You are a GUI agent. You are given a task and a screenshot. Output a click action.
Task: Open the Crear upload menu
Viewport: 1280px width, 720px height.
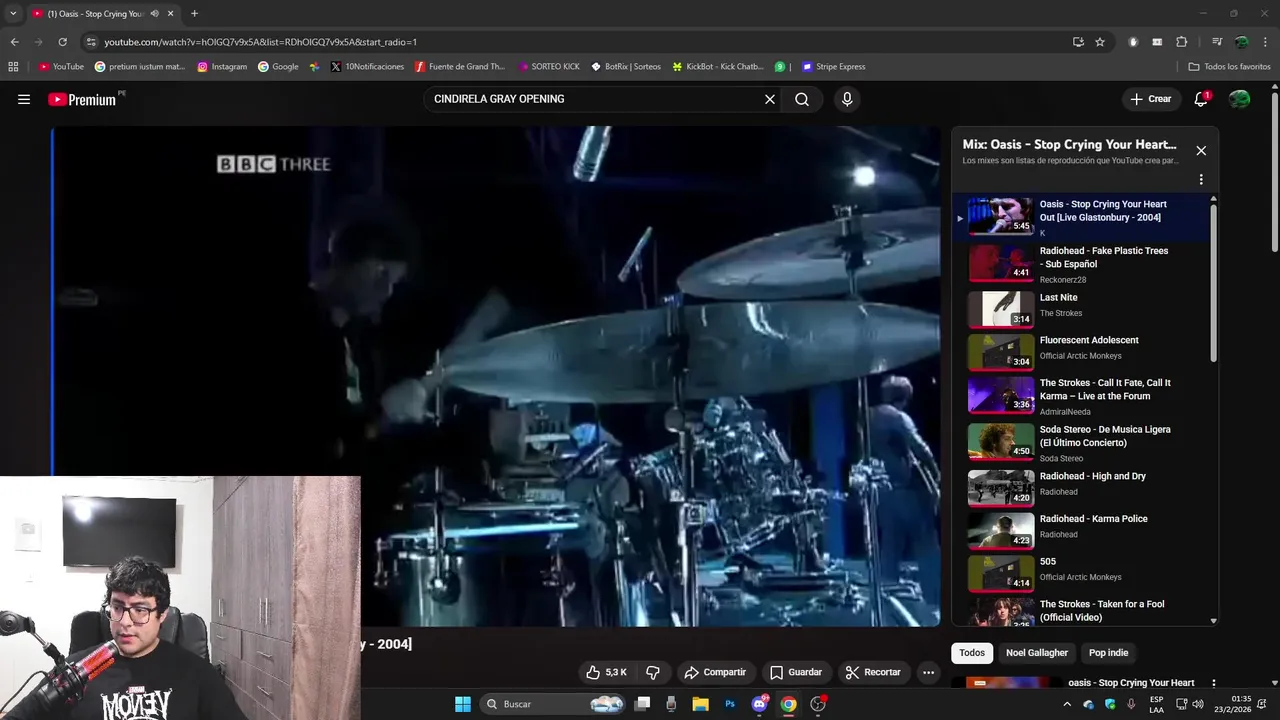point(1150,99)
